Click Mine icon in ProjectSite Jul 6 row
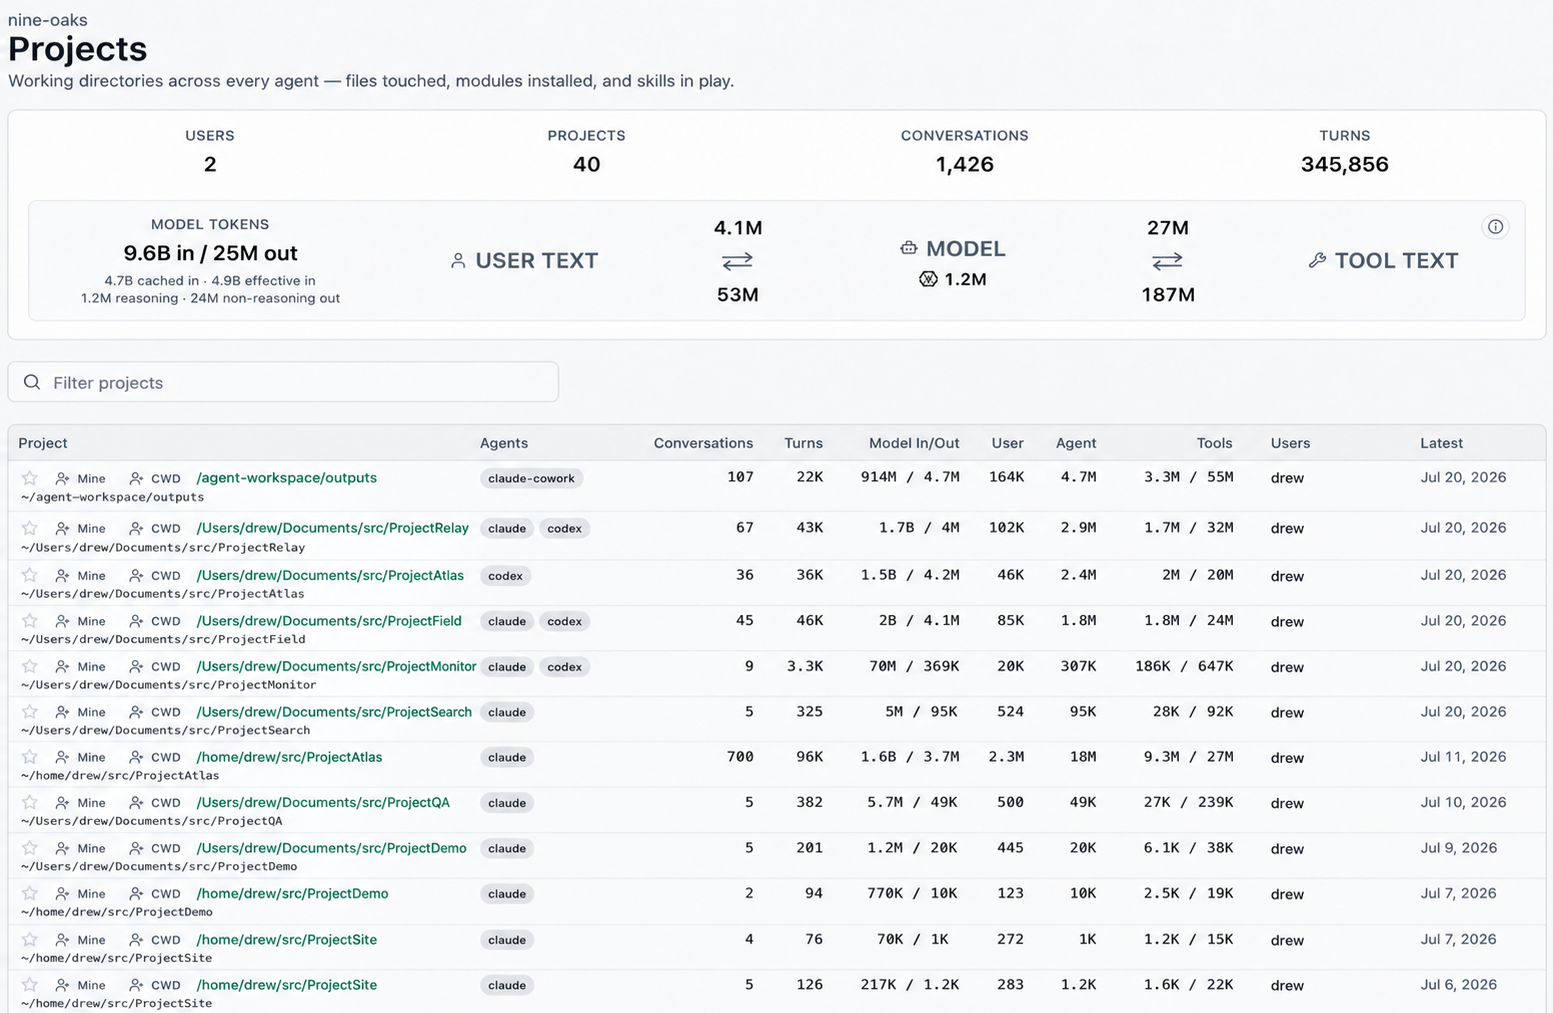Image resolution: width=1553 pixels, height=1013 pixels. [62, 985]
